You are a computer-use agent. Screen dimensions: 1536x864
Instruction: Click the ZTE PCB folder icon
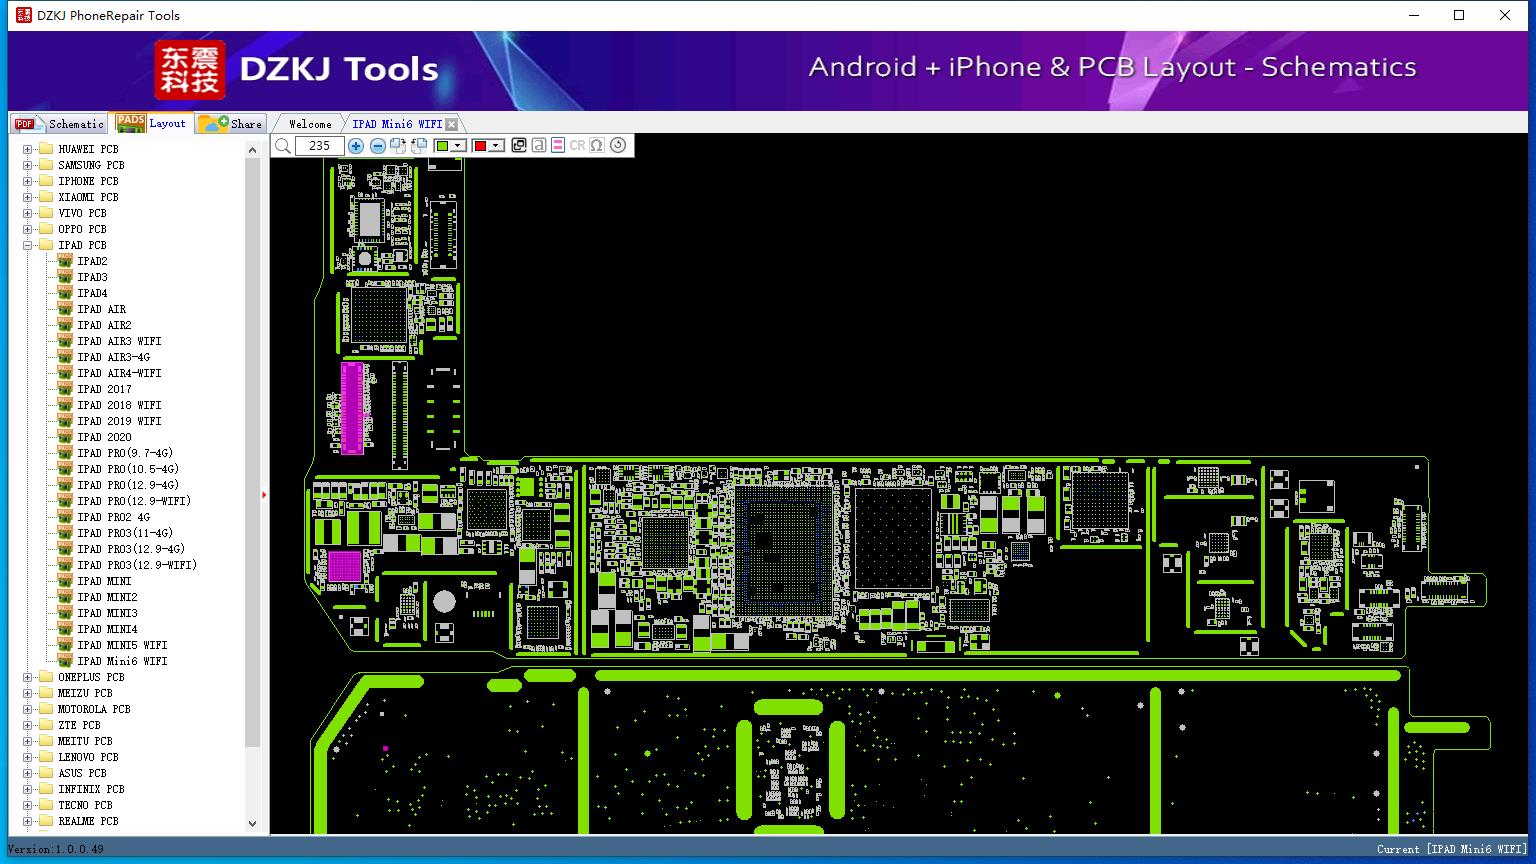[45, 725]
